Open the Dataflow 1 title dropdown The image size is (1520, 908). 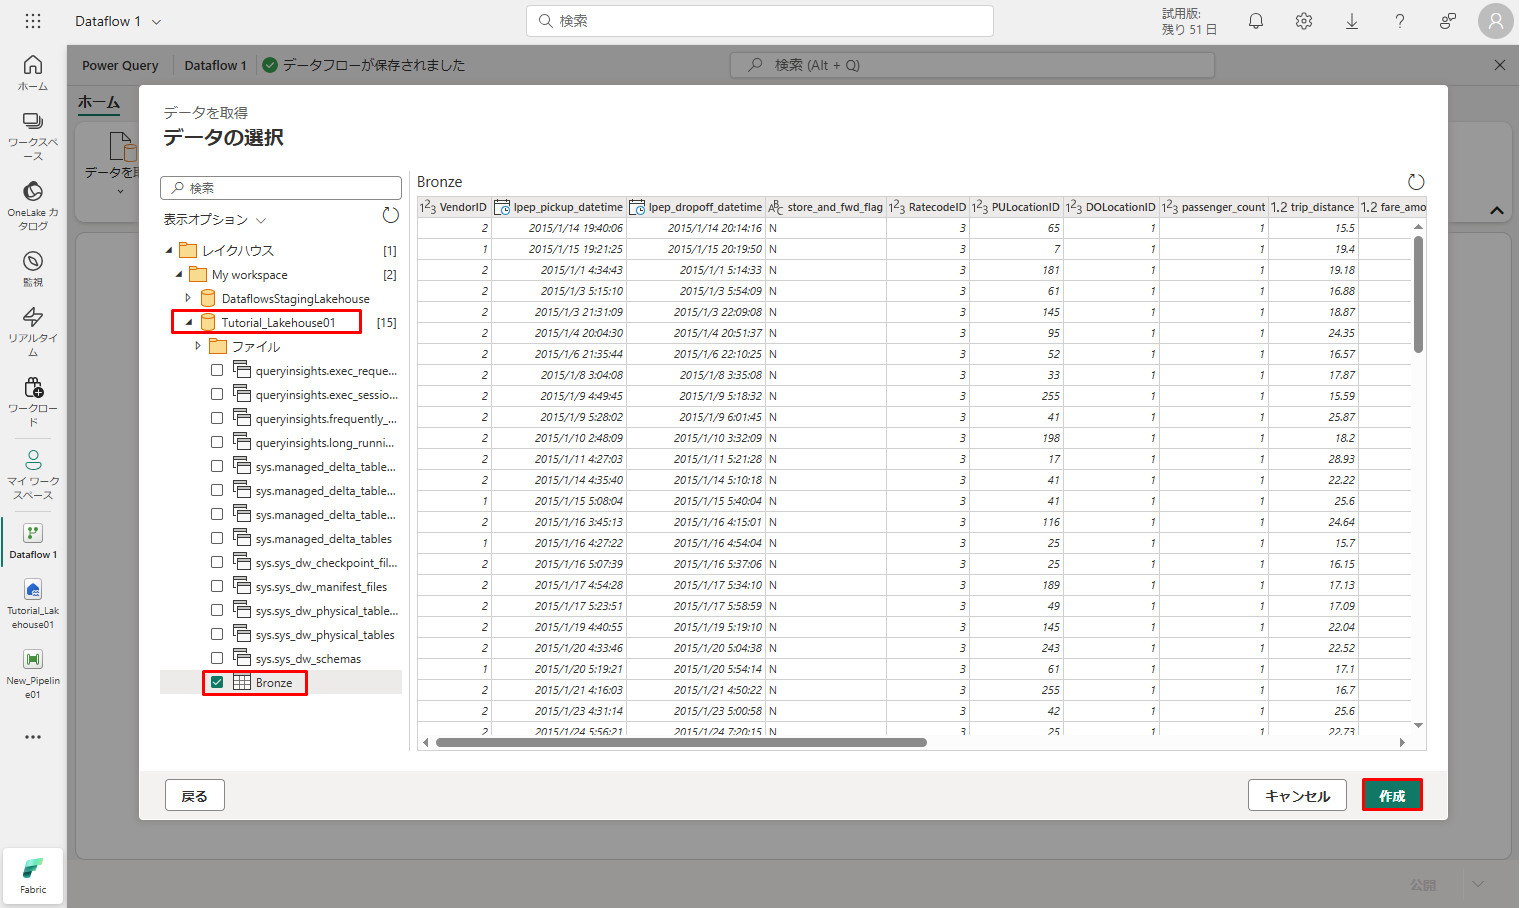coord(118,21)
